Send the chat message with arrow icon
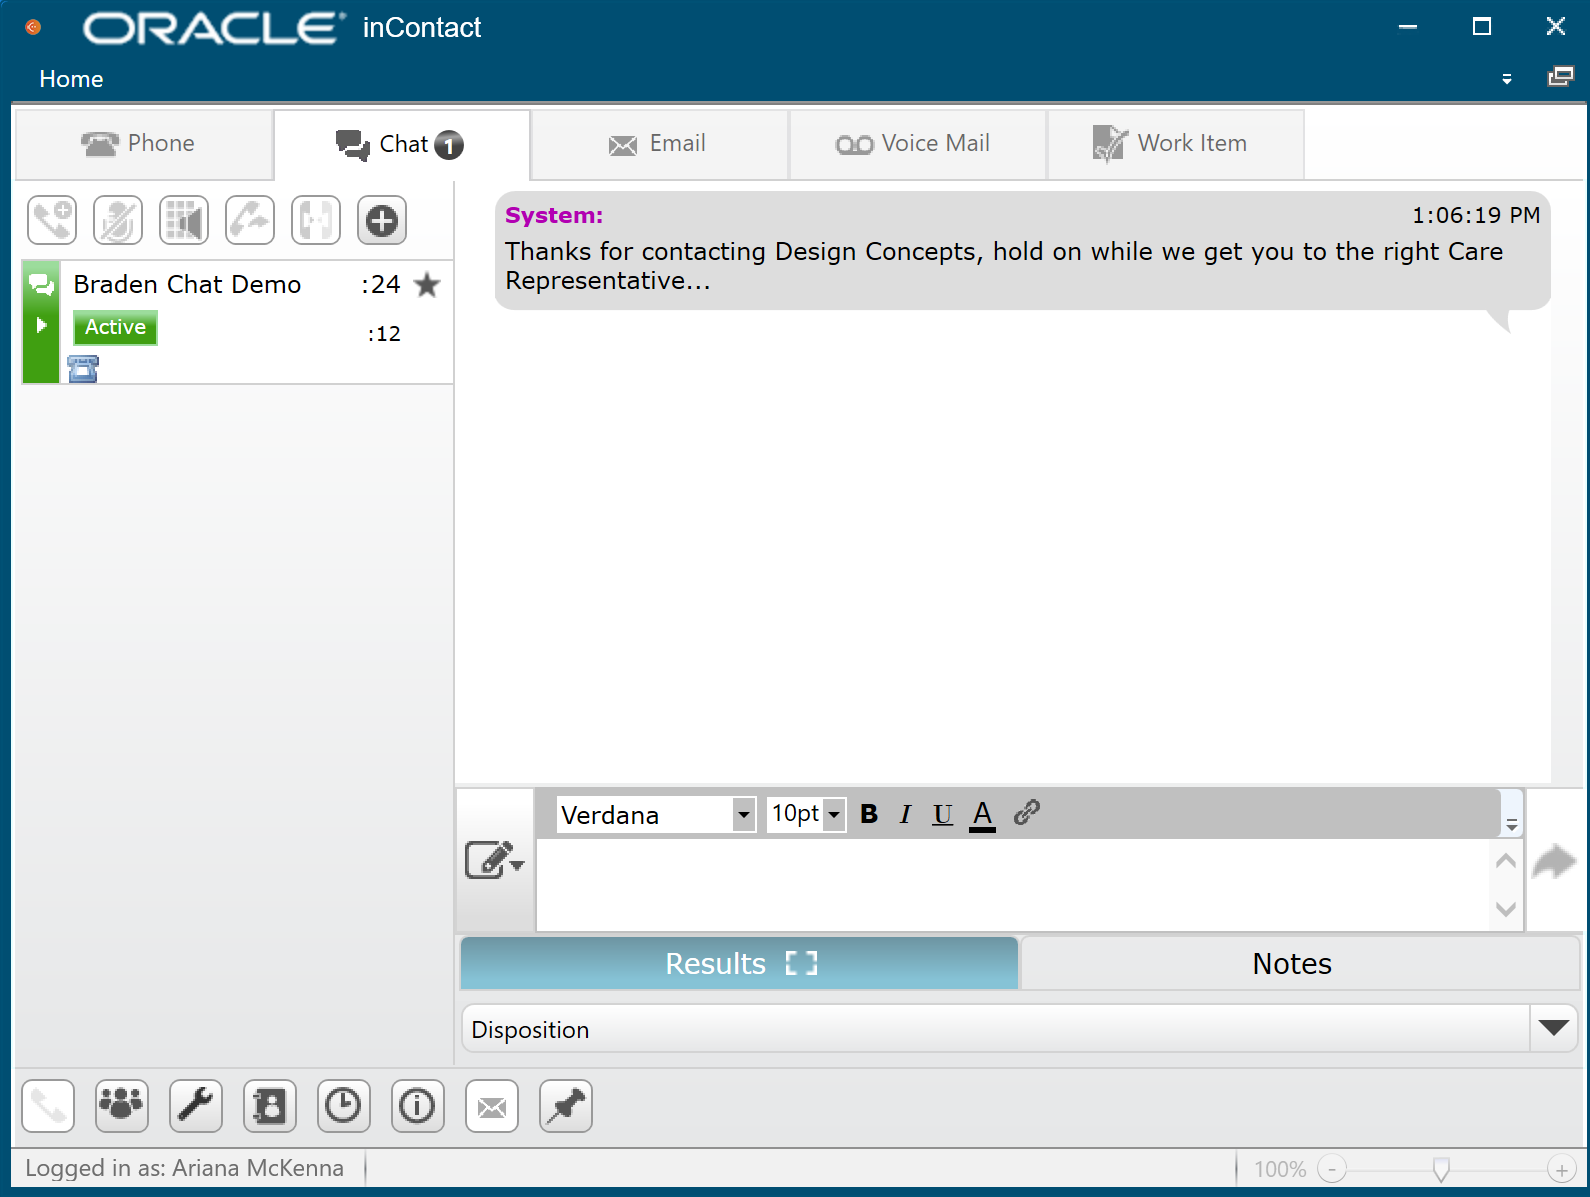Screen dimensions: 1590x1197 click(x=1554, y=862)
